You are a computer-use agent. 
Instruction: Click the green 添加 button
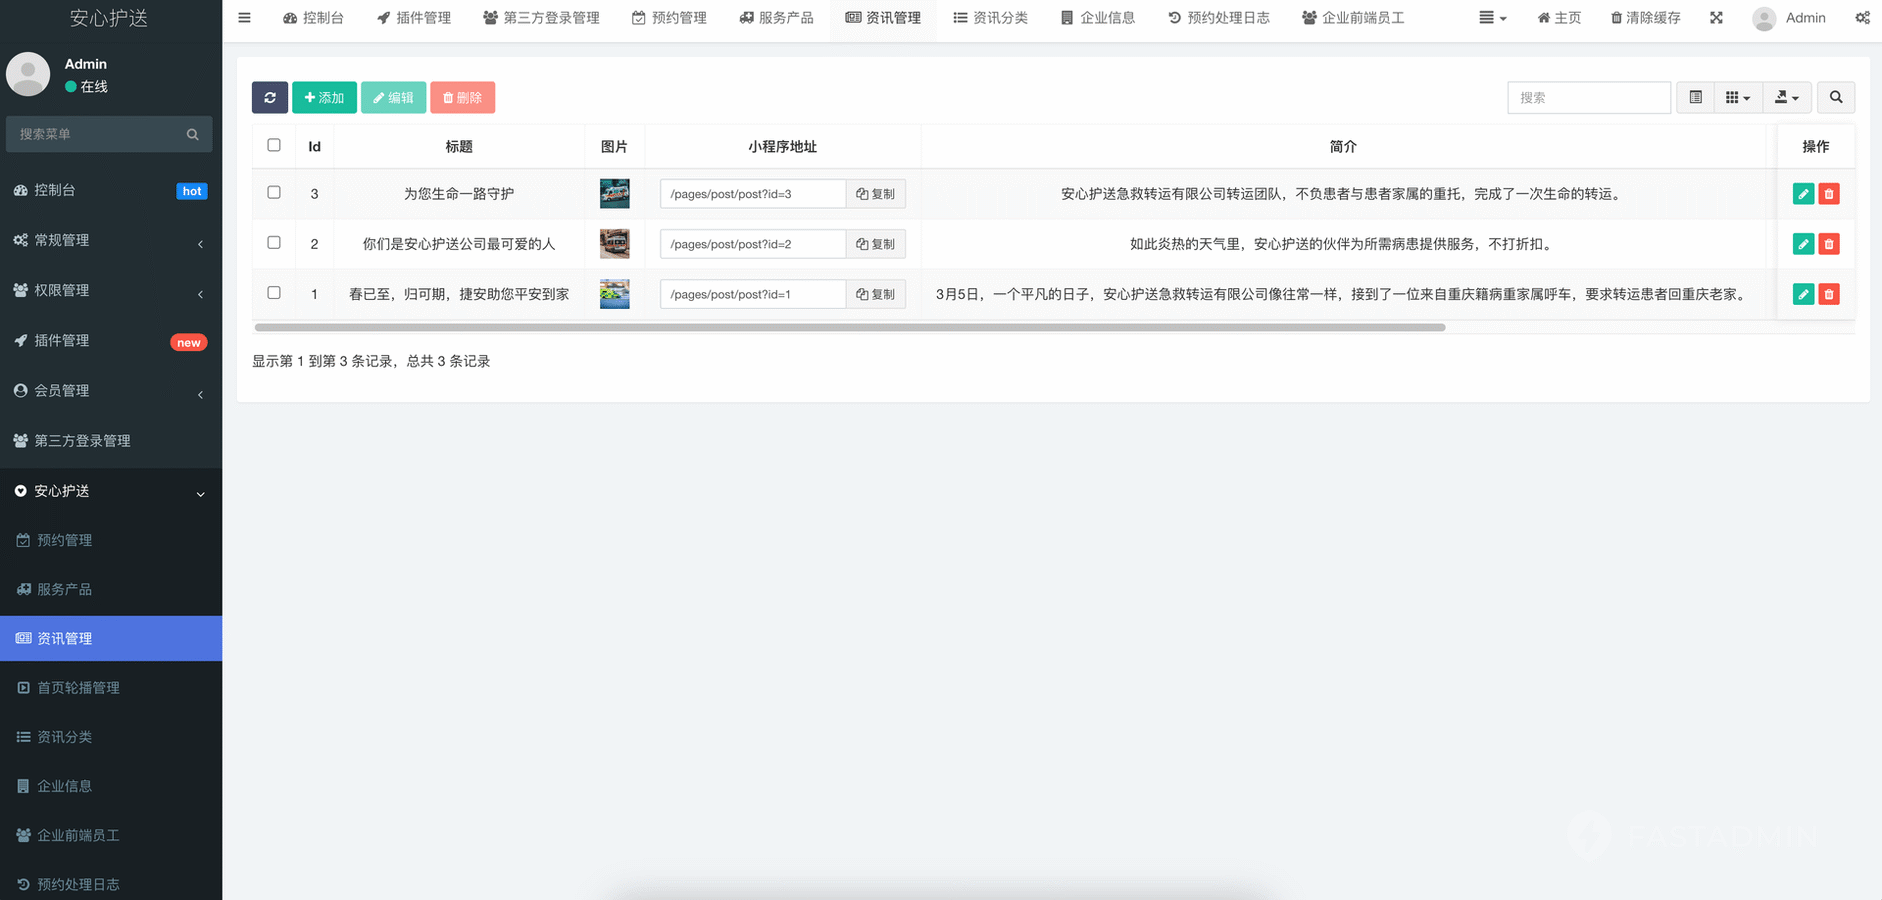[x=324, y=97]
